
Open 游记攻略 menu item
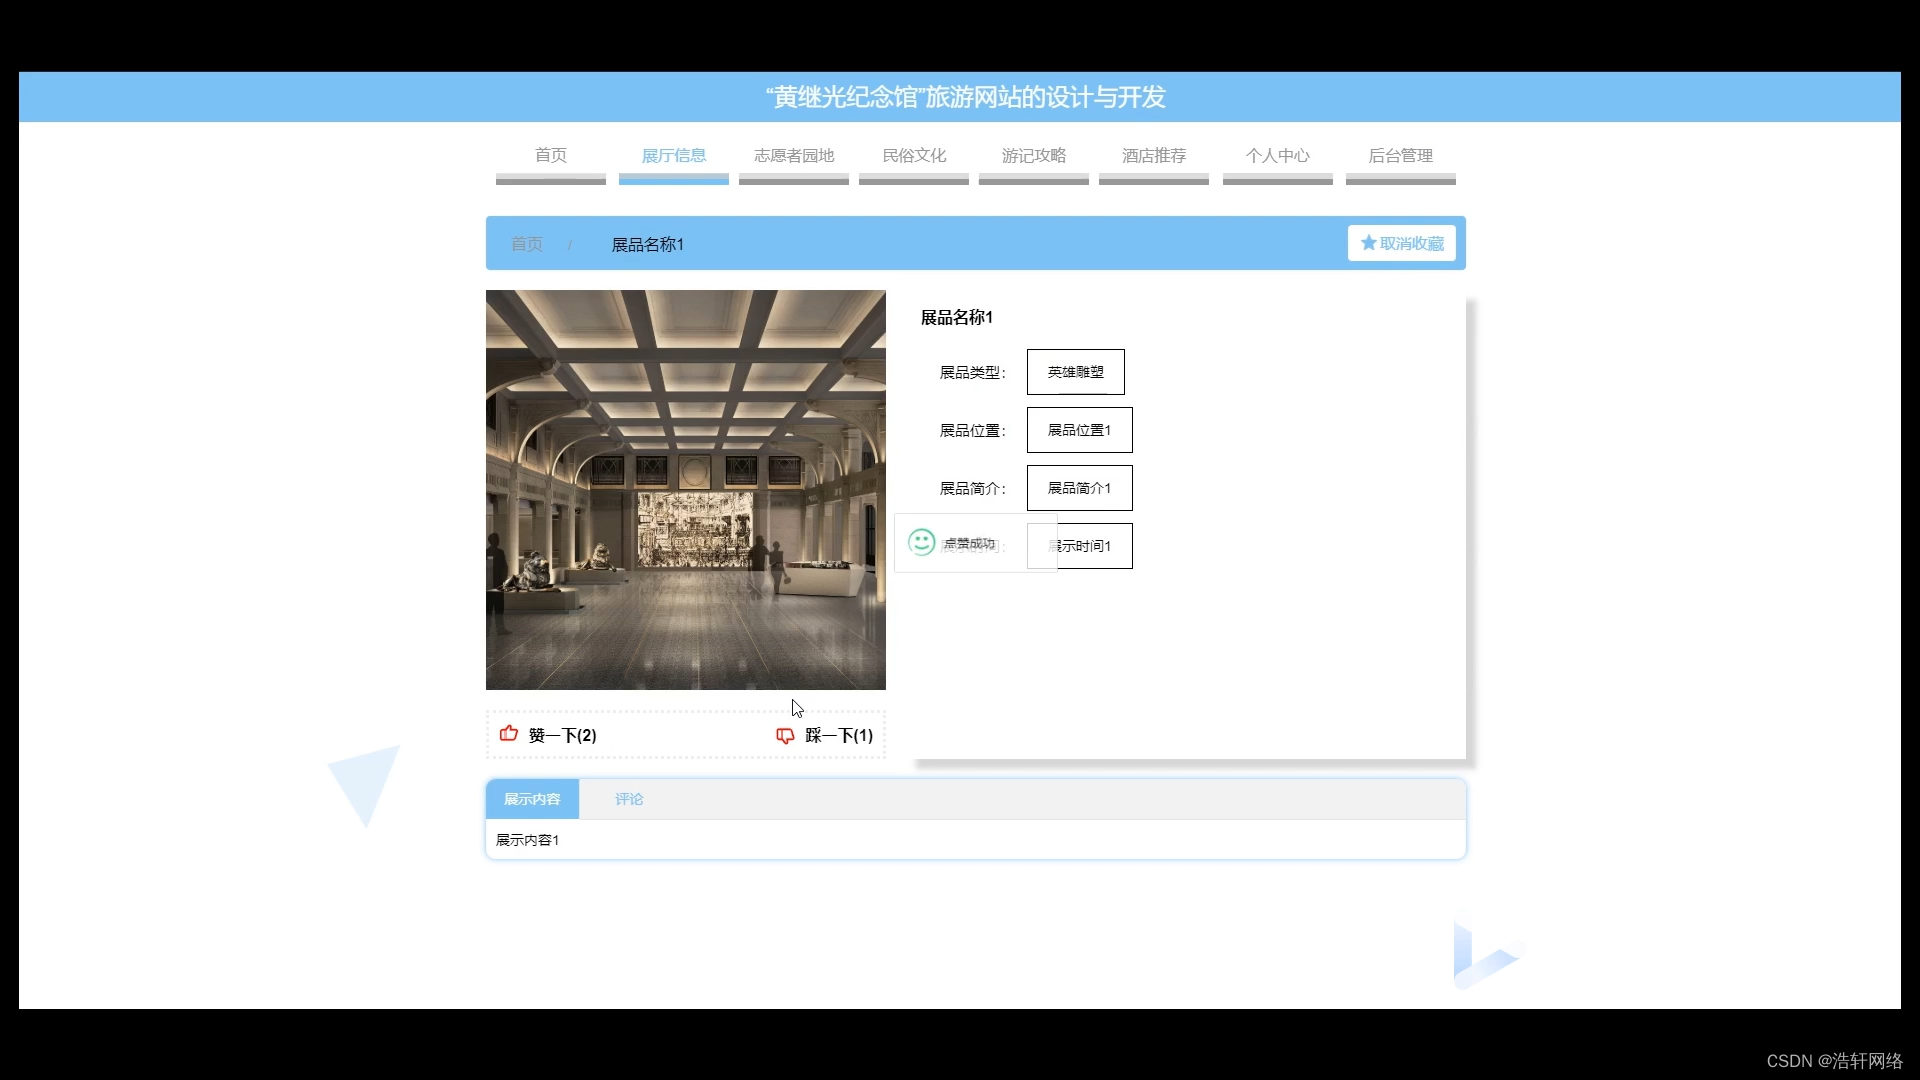1033,156
